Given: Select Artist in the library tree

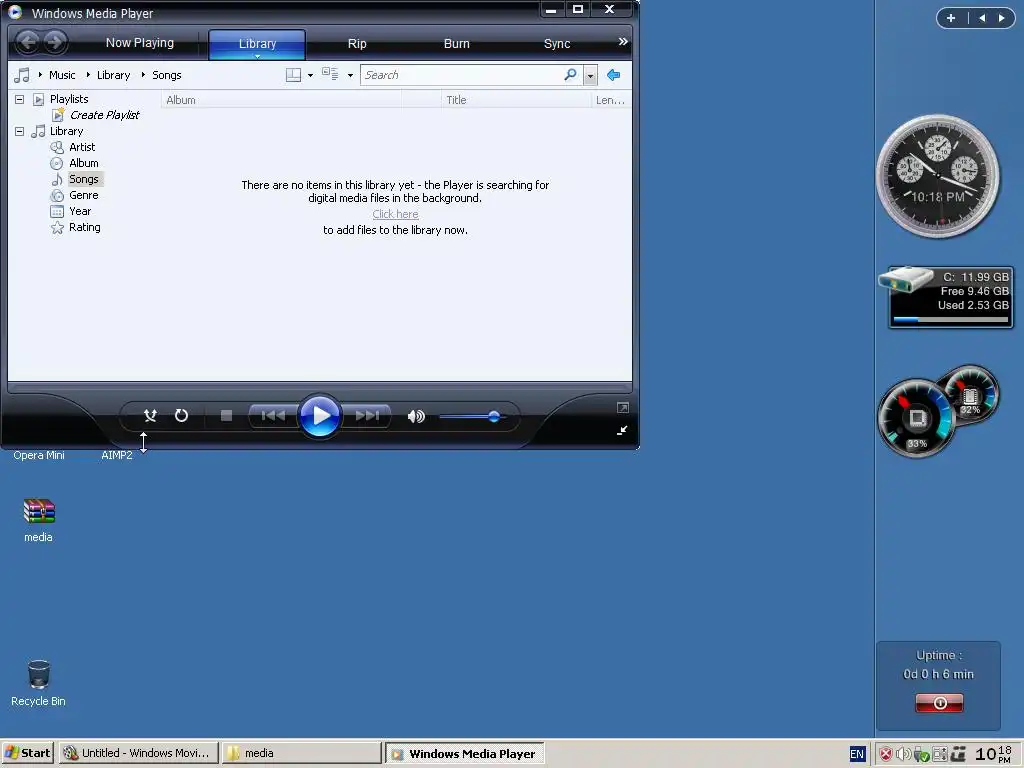Looking at the screenshot, I should coord(82,147).
